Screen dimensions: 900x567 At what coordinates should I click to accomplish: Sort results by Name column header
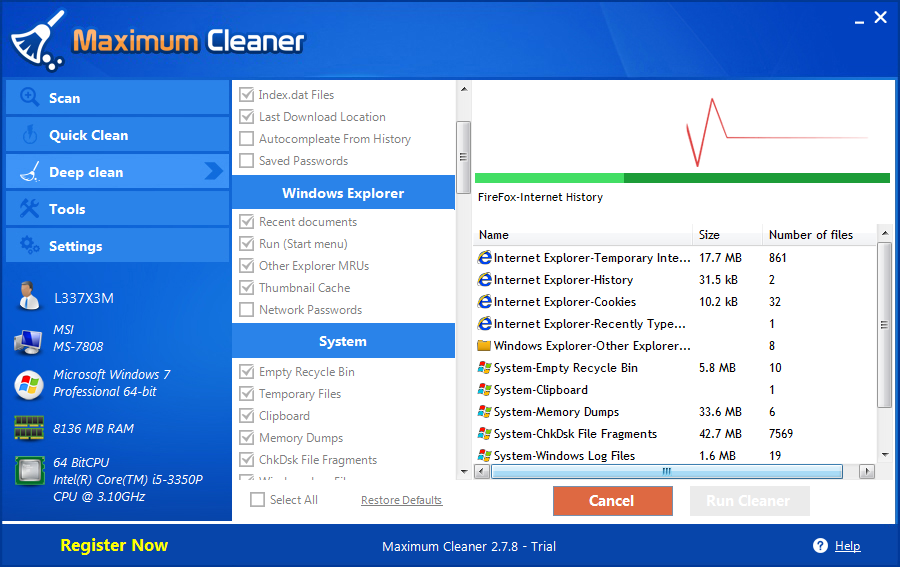coord(584,235)
